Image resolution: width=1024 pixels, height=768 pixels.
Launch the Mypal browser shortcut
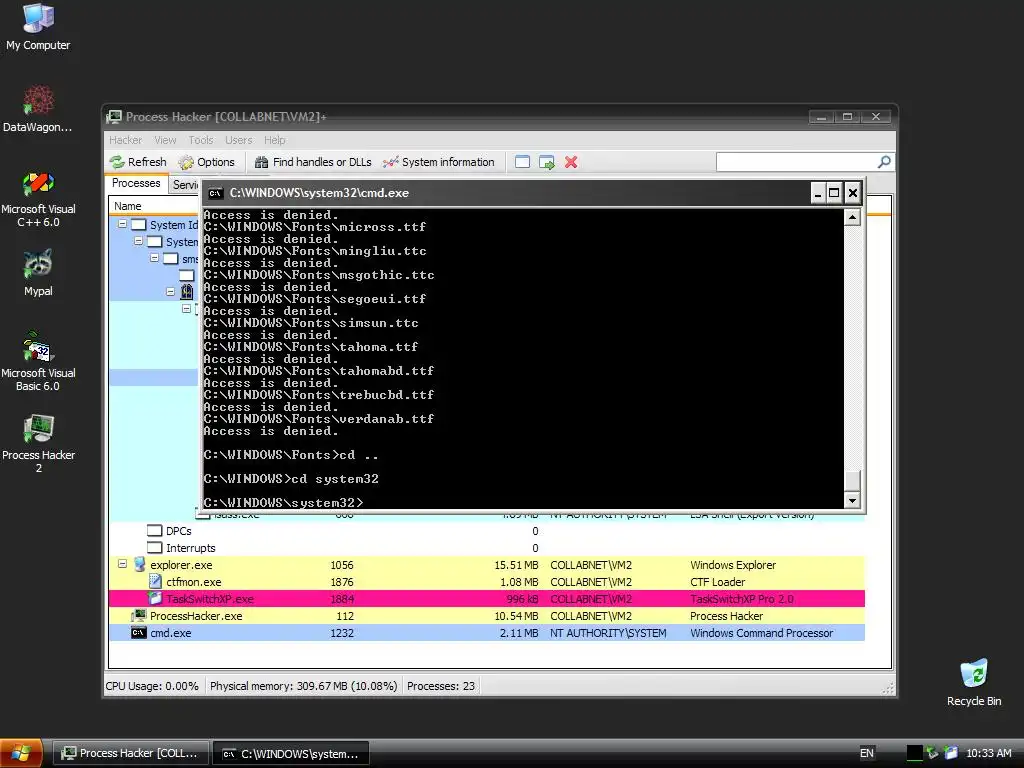[38, 273]
